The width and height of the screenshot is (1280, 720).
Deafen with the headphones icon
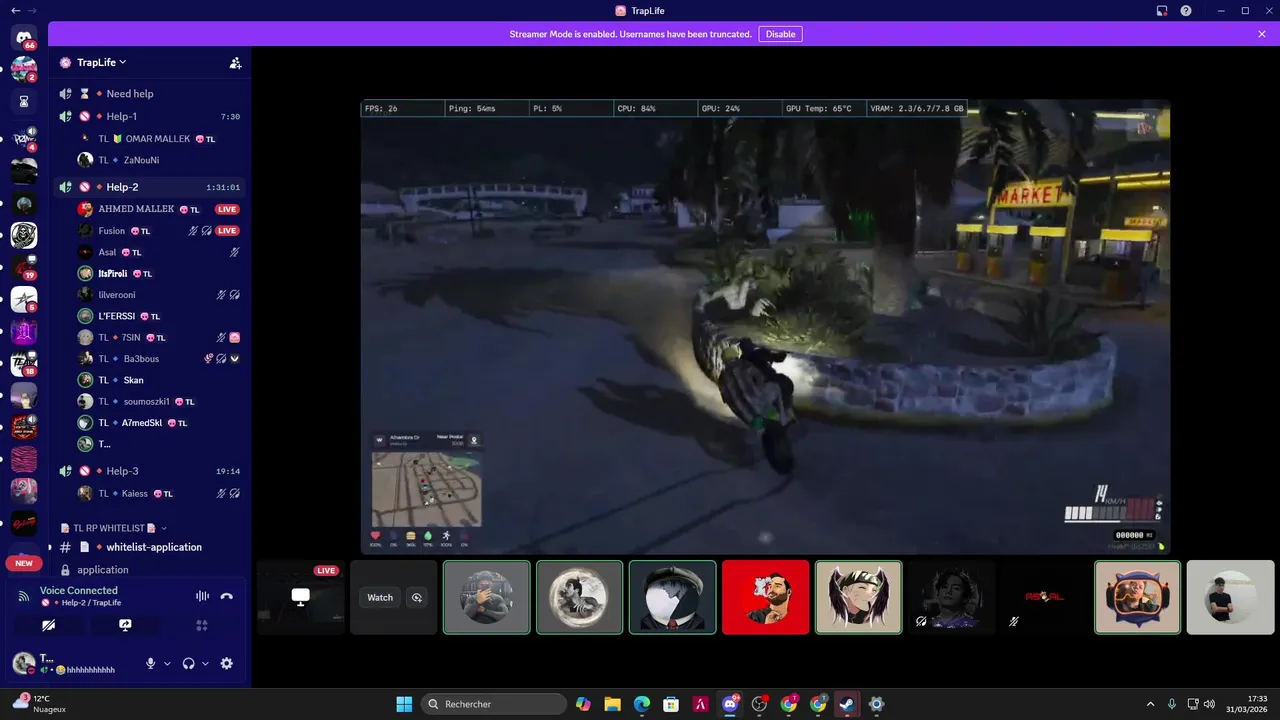tap(188, 663)
